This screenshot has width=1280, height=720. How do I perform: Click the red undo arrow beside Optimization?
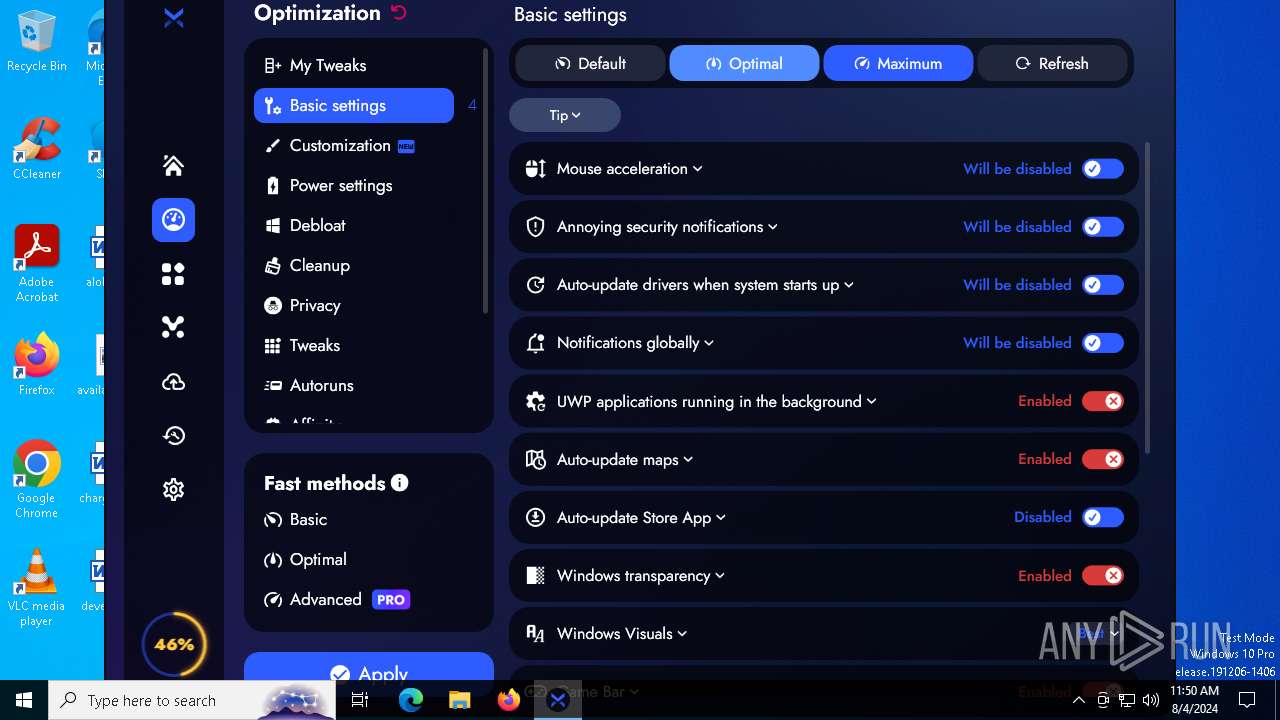pyautogui.click(x=399, y=13)
